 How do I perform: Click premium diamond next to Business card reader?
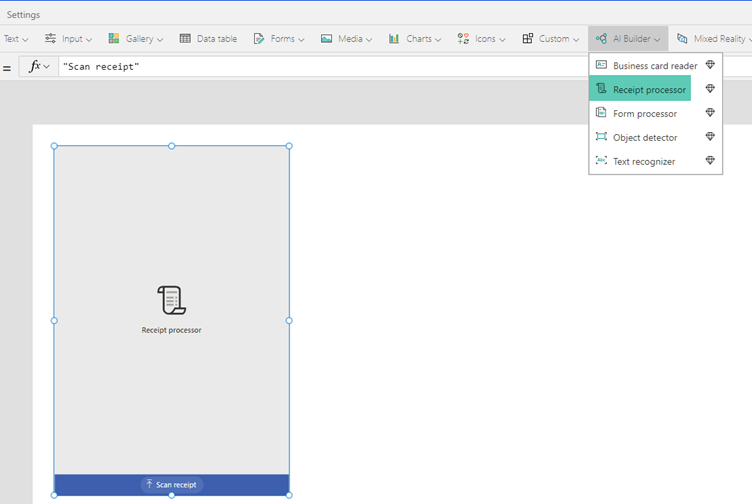coord(710,65)
